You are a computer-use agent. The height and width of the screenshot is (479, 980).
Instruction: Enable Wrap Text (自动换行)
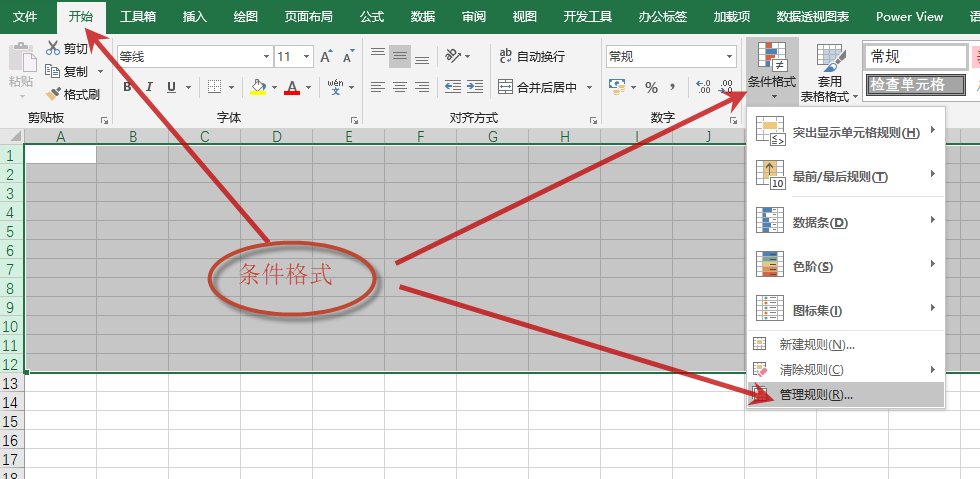[x=532, y=56]
